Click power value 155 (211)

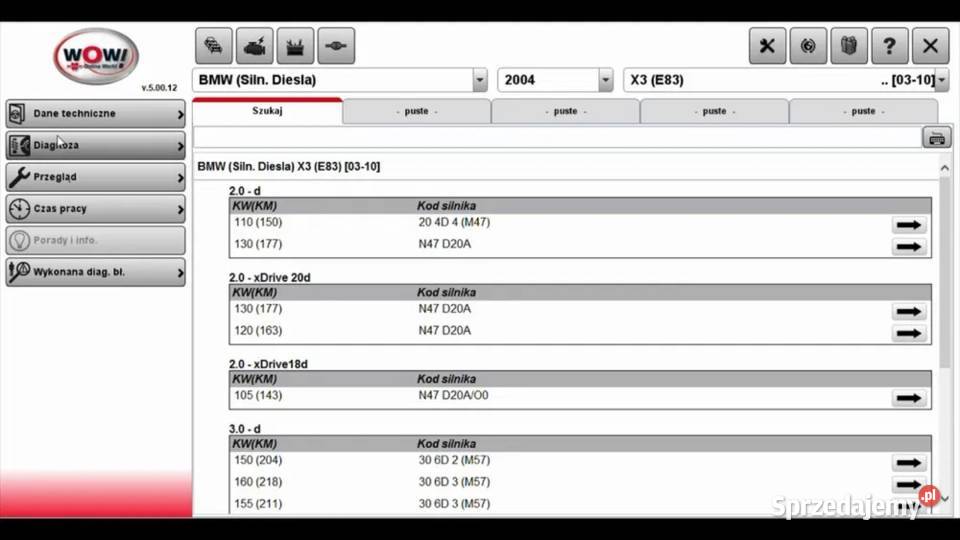(x=258, y=503)
